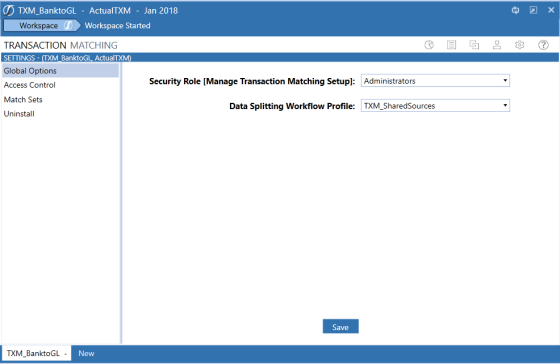Click the title text TXM_BanktoGL - ActualTXM

74,11
